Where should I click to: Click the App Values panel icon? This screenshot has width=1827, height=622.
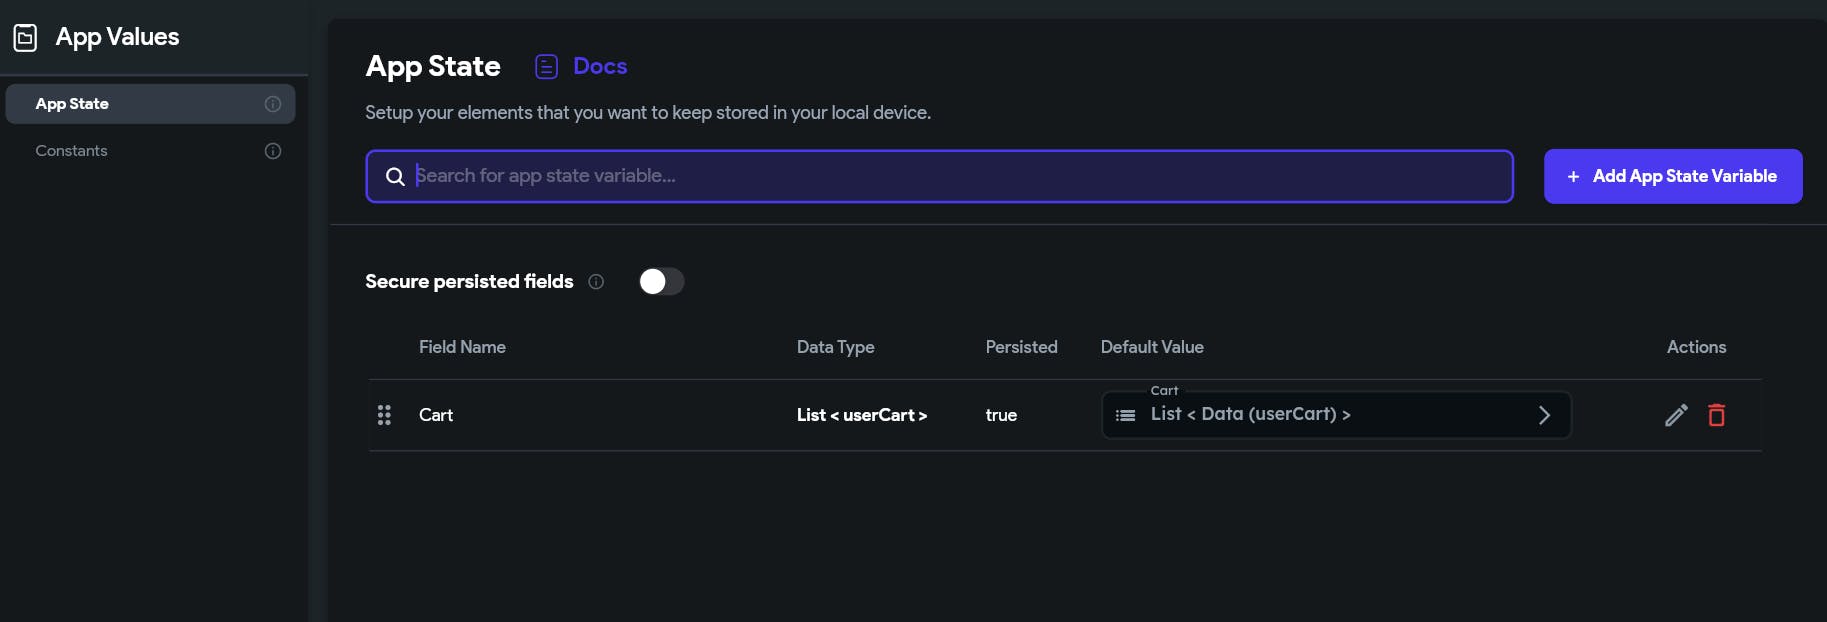pos(25,38)
